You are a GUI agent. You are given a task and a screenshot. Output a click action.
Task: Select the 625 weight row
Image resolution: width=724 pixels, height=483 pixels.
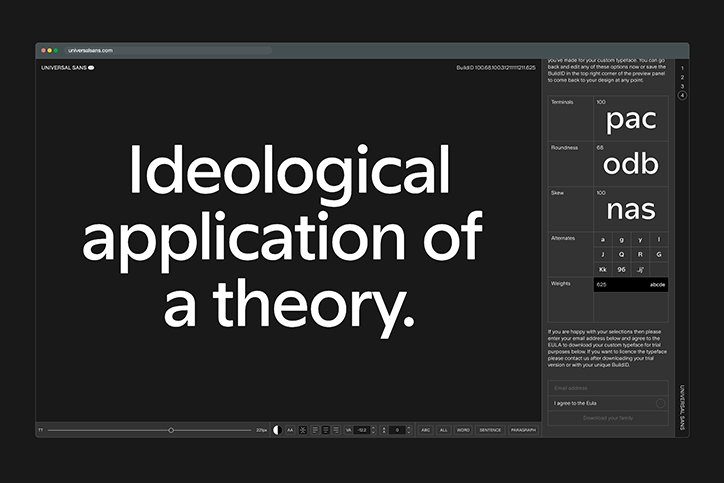click(x=631, y=284)
